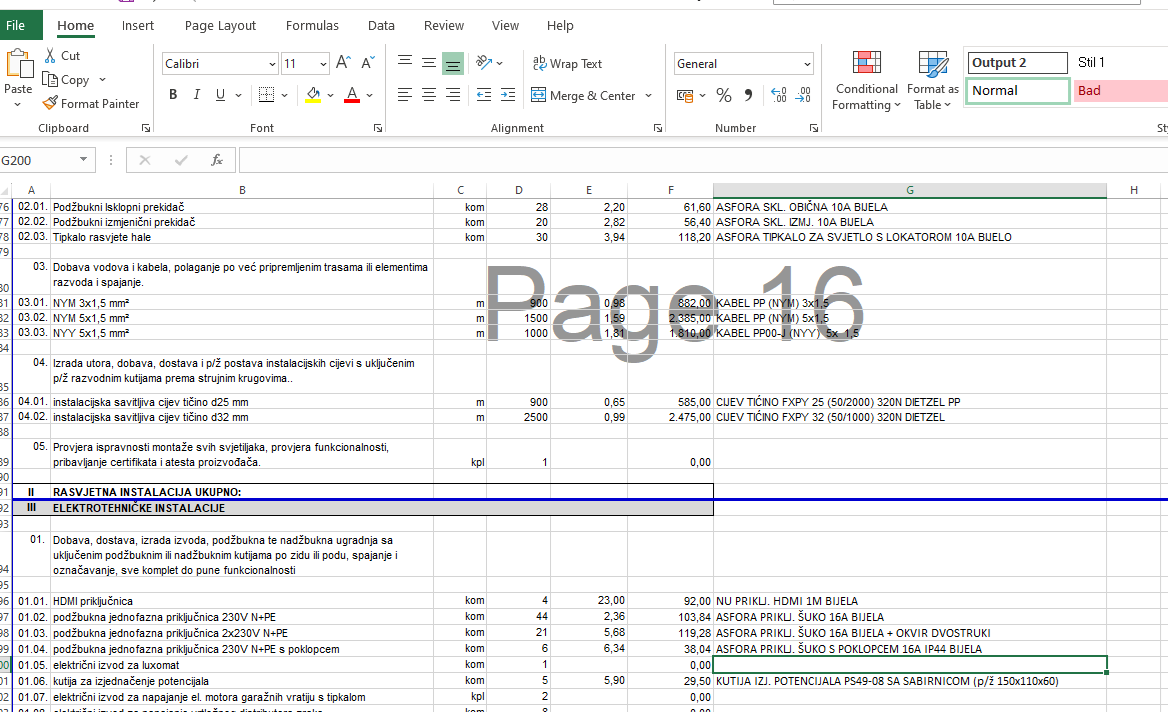
Task: Click the Center horizontal alignment icon
Action: (429, 95)
